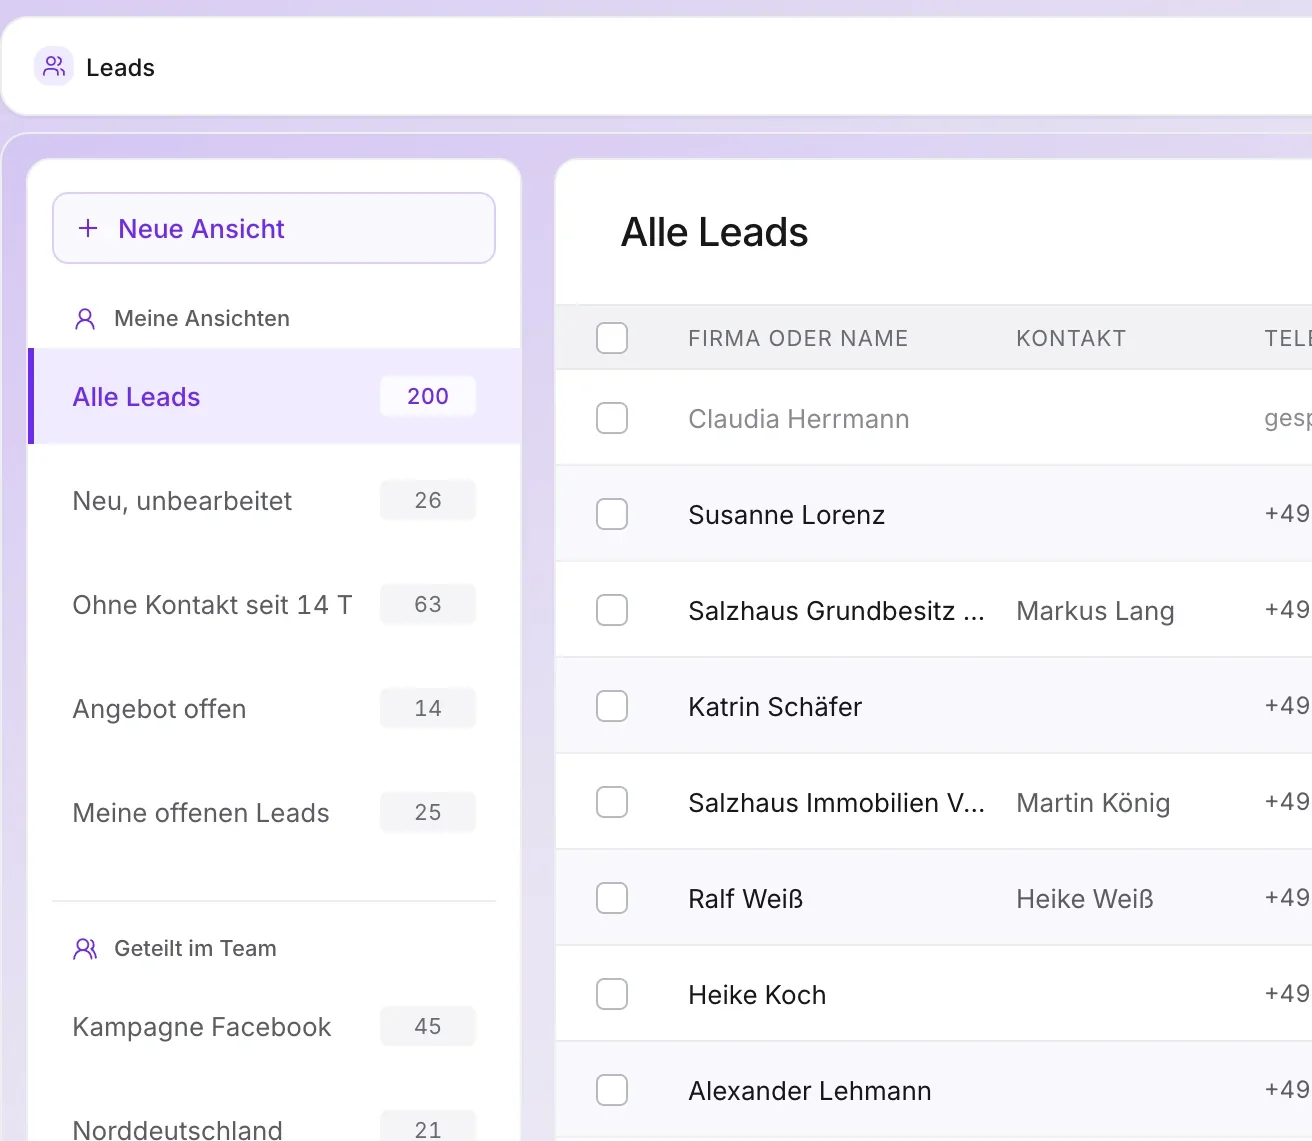
Task: Open lead Claudia Herrmann
Action: coord(799,418)
